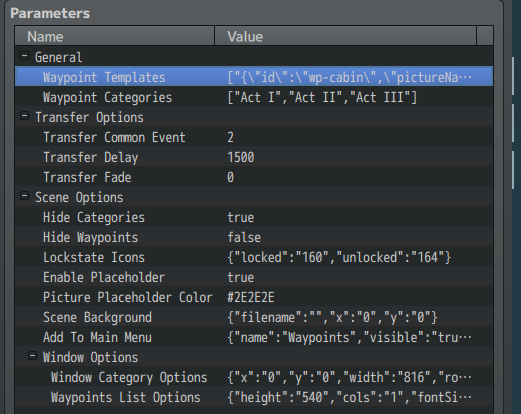Screen dimensions: 521x414
Task: Collapse the Transfer Options group
Action: coord(24,116)
